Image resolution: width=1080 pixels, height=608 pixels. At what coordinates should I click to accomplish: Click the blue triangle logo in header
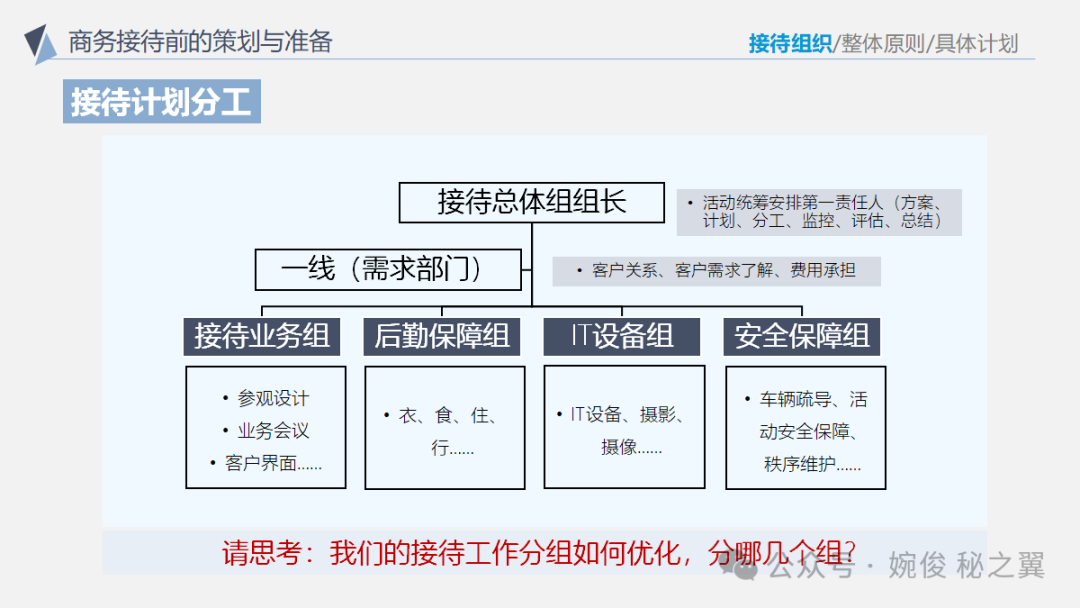(40, 43)
